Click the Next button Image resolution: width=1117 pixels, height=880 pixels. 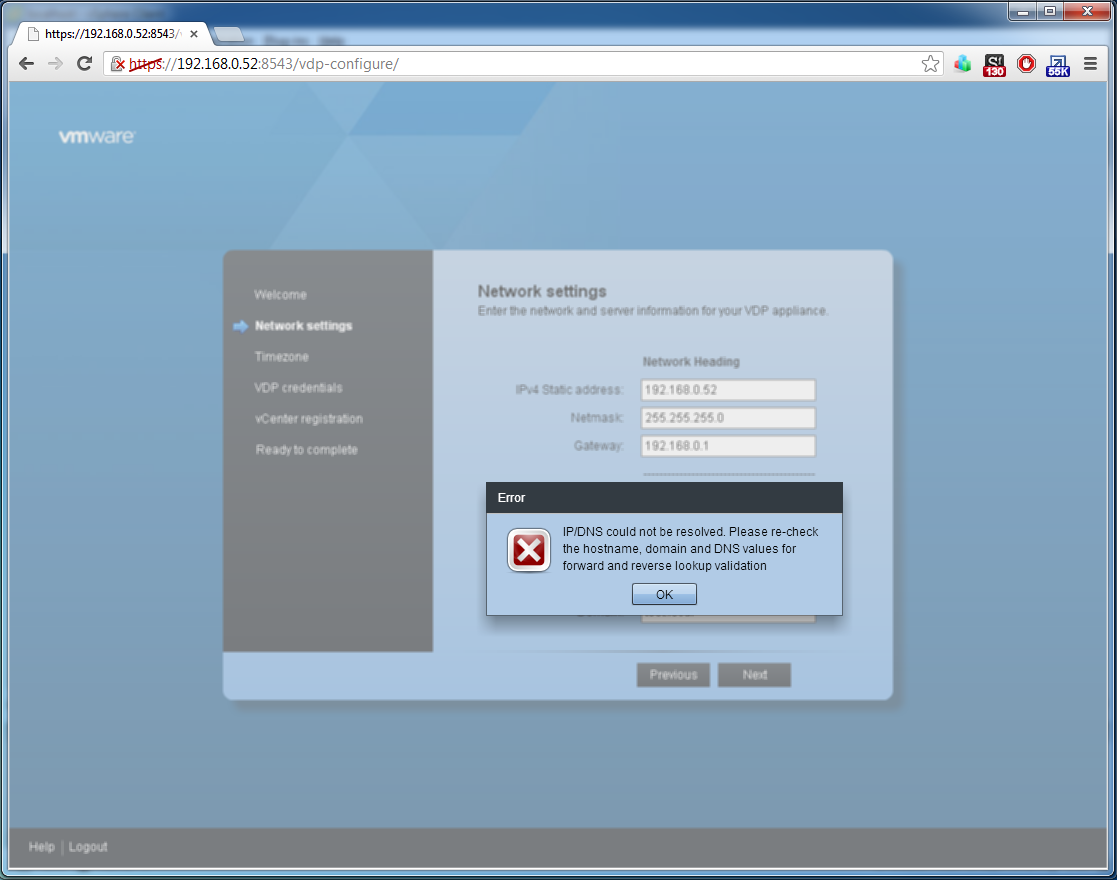(x=754, y=675)
